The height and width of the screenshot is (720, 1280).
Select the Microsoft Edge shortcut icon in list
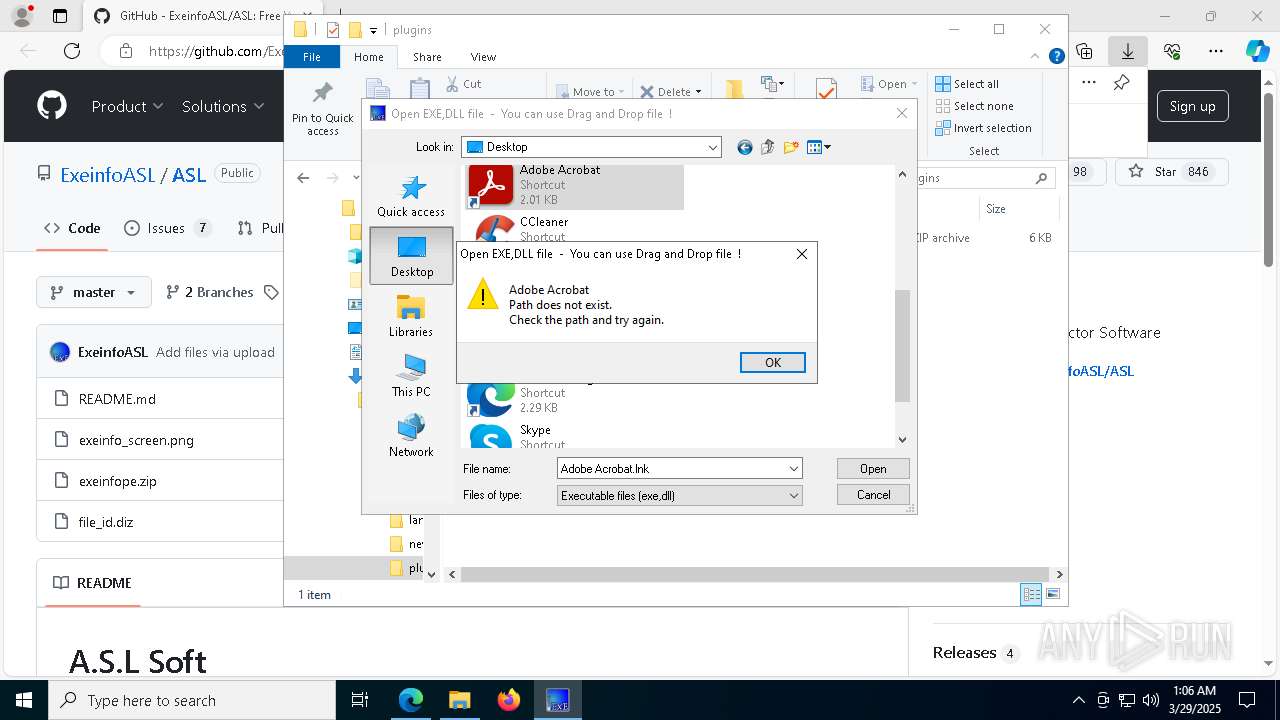[491, 397]
